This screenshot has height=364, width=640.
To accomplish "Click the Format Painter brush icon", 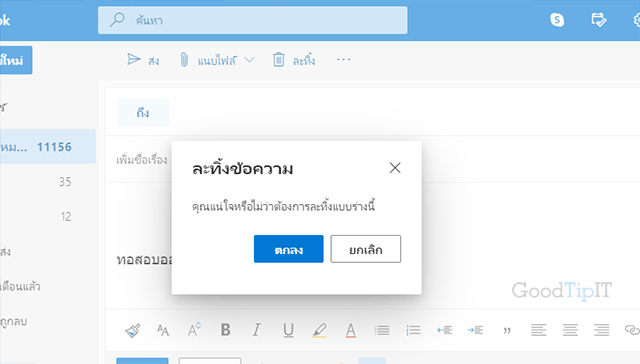I will (133, 330).
